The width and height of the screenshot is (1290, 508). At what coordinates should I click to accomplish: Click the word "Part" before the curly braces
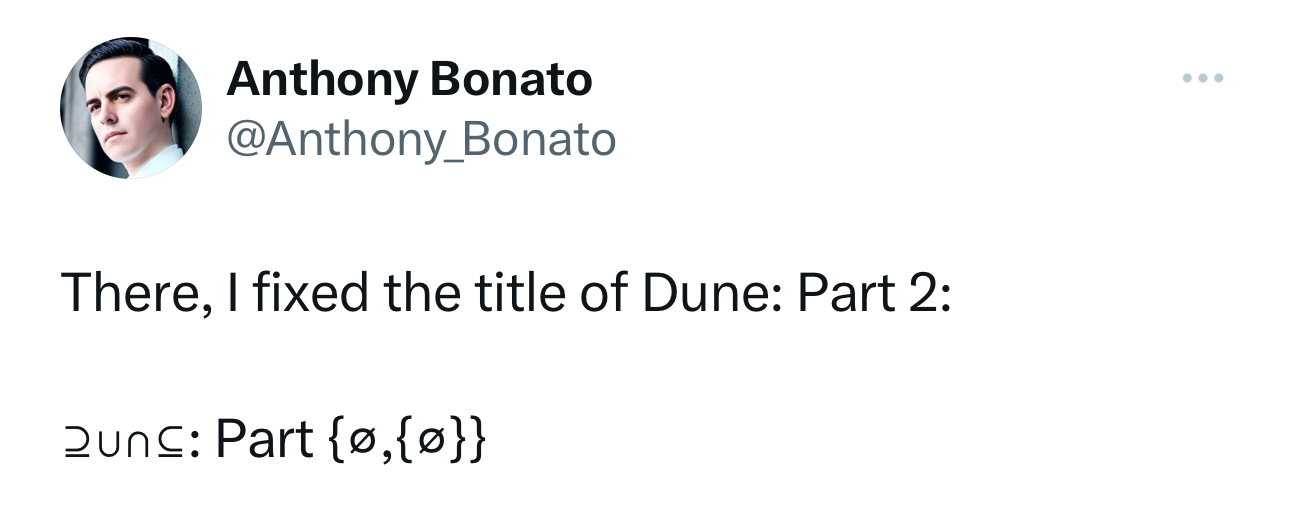pyautogui.click(x=264, y=440)
